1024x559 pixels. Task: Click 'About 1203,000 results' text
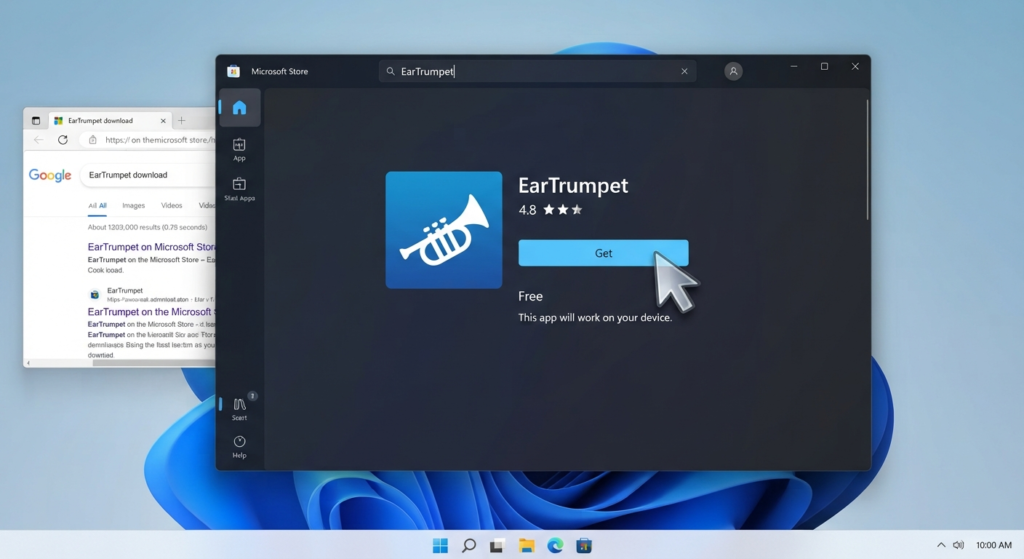pos(148,227)
